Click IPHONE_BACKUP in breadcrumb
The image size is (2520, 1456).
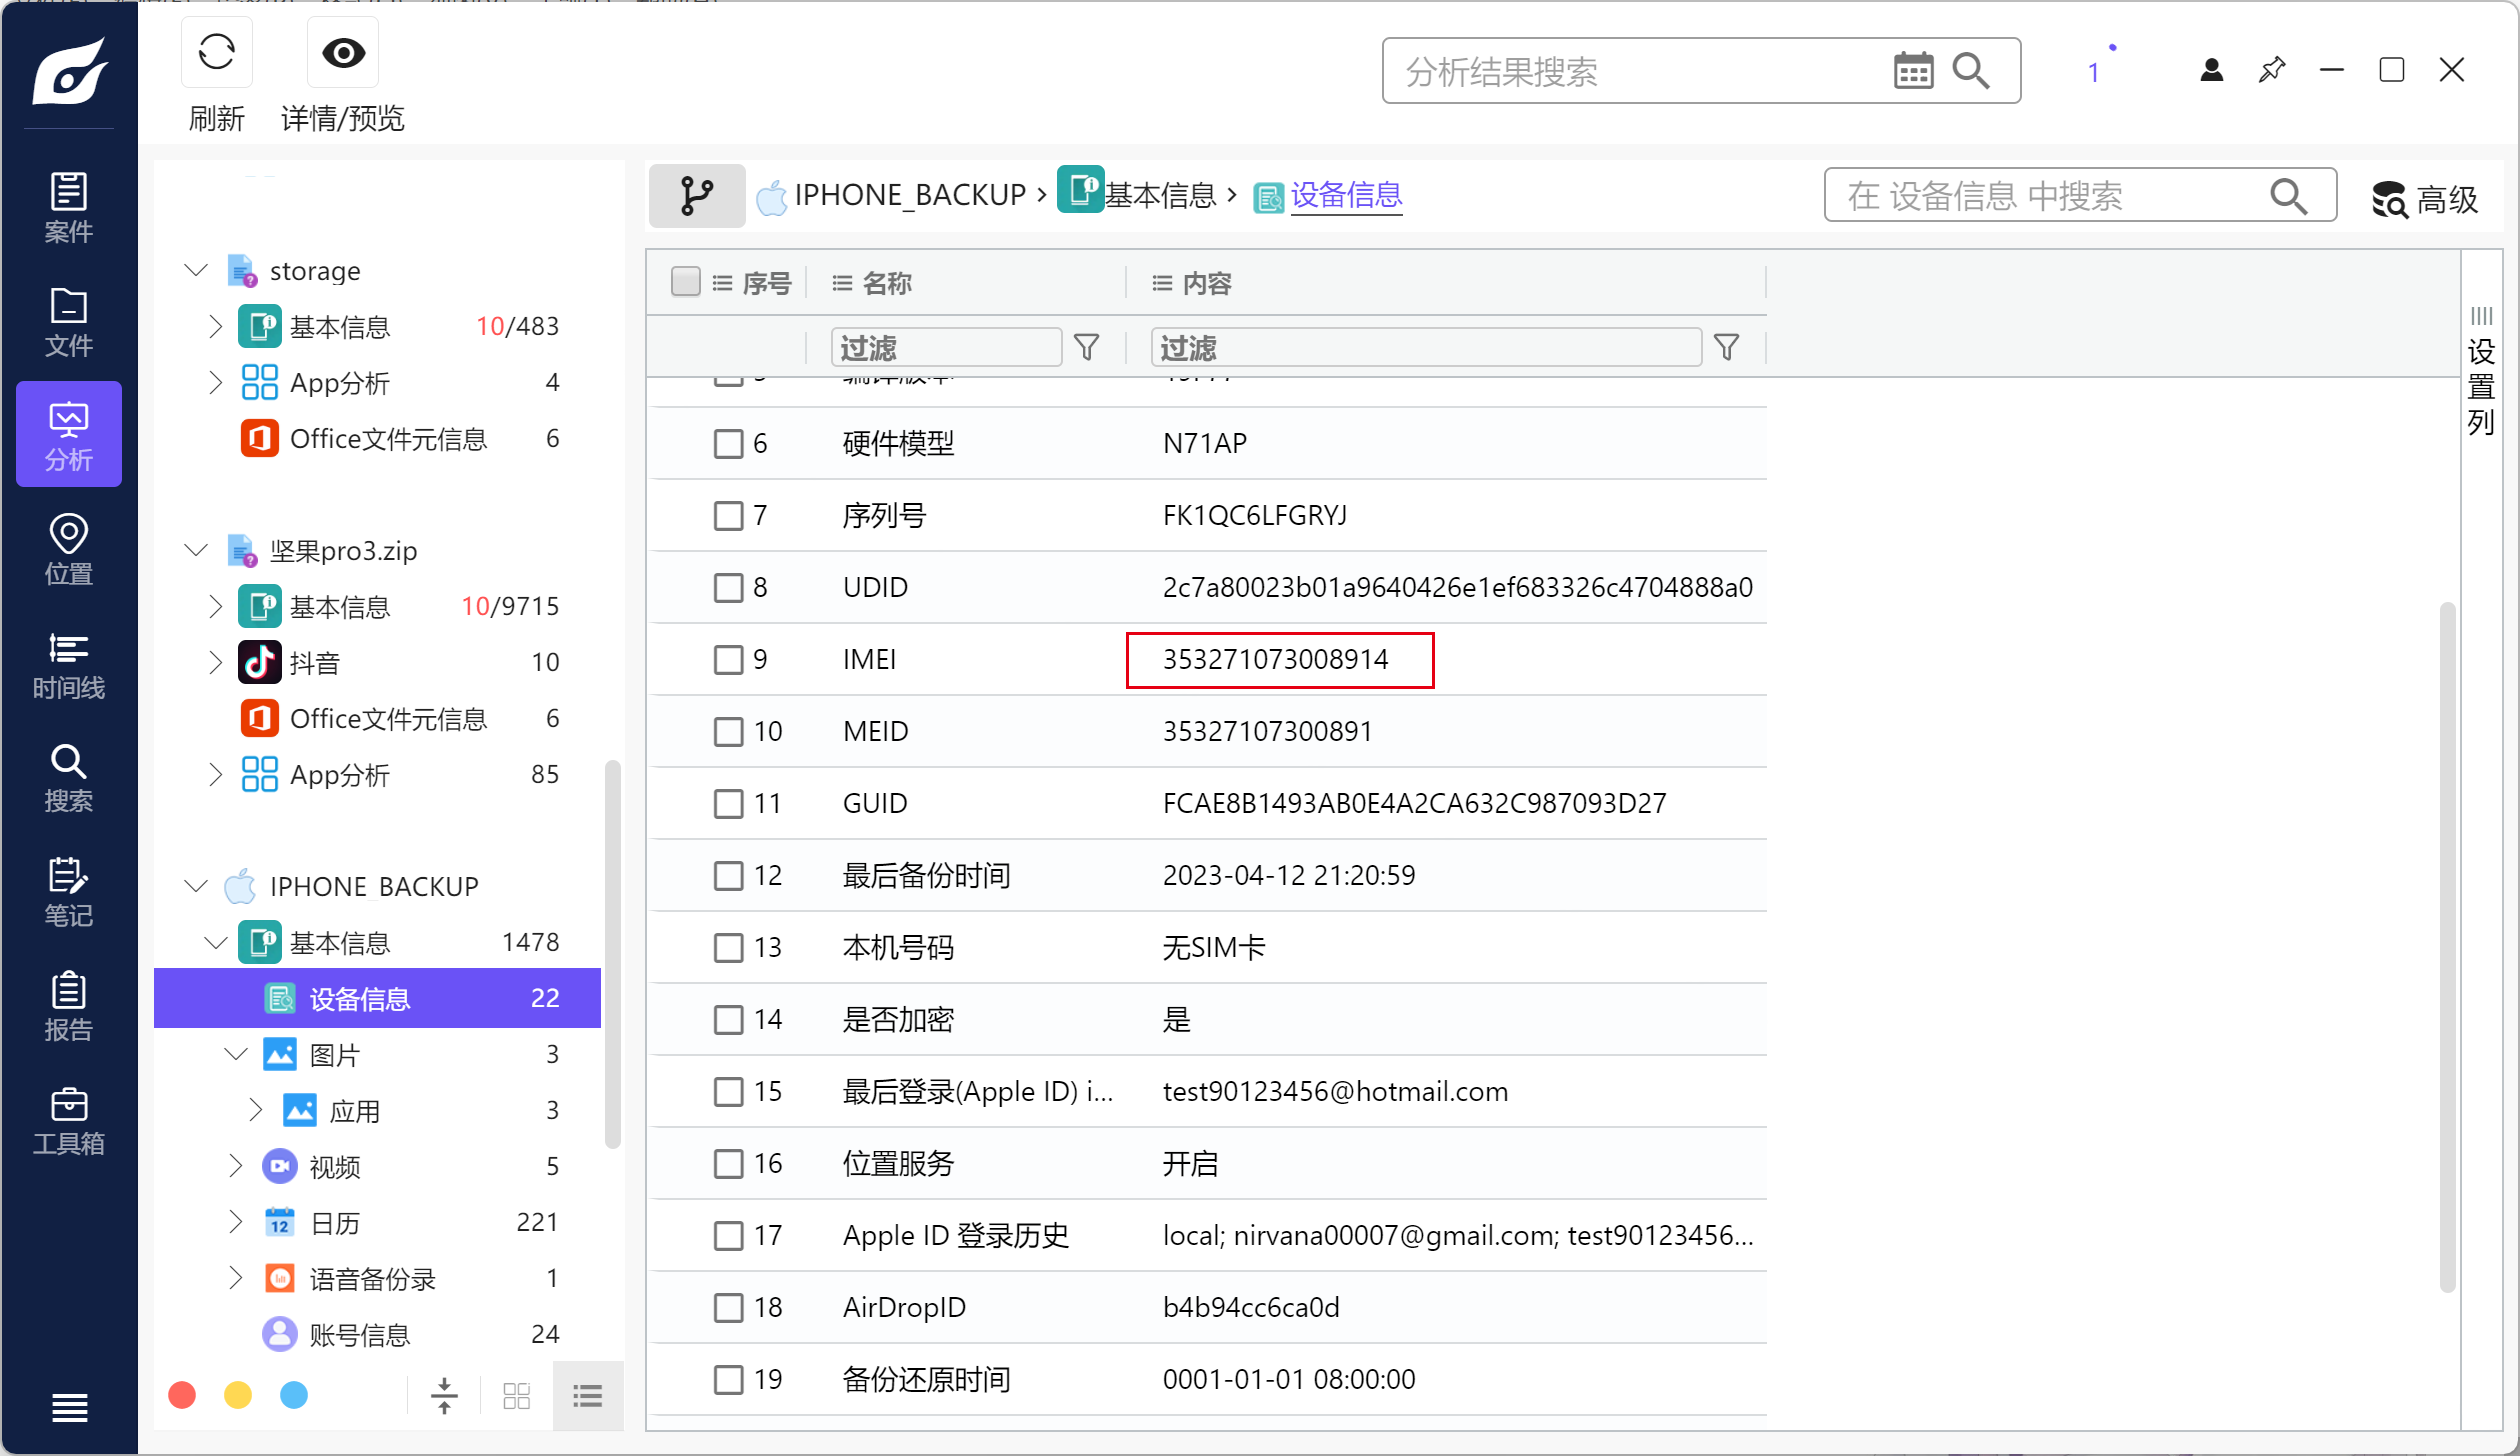910,195
